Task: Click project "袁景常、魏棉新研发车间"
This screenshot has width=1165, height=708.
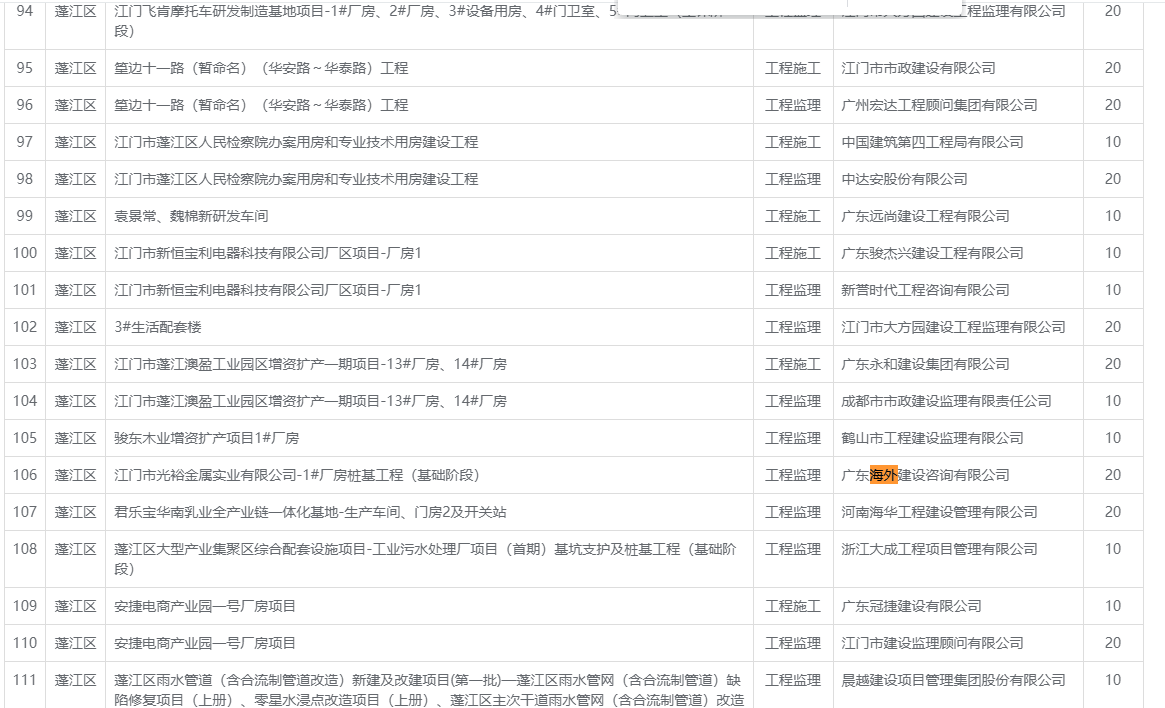Action: [x=191, y=216]
